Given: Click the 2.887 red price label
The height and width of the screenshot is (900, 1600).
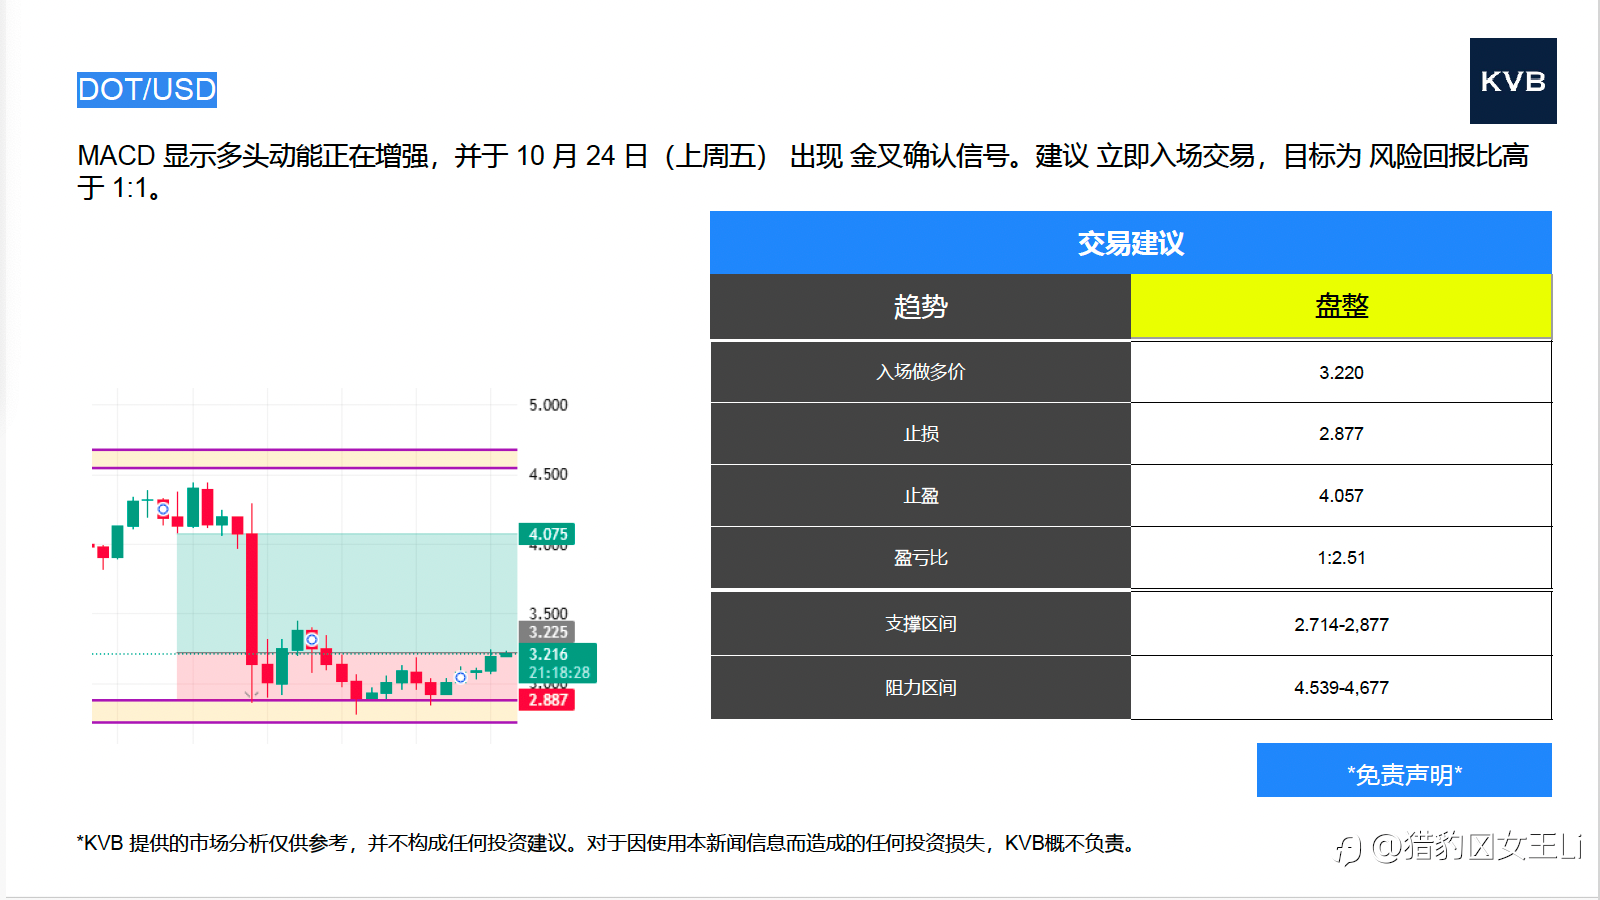Looking at the screenshot, I should pos(547,700).
